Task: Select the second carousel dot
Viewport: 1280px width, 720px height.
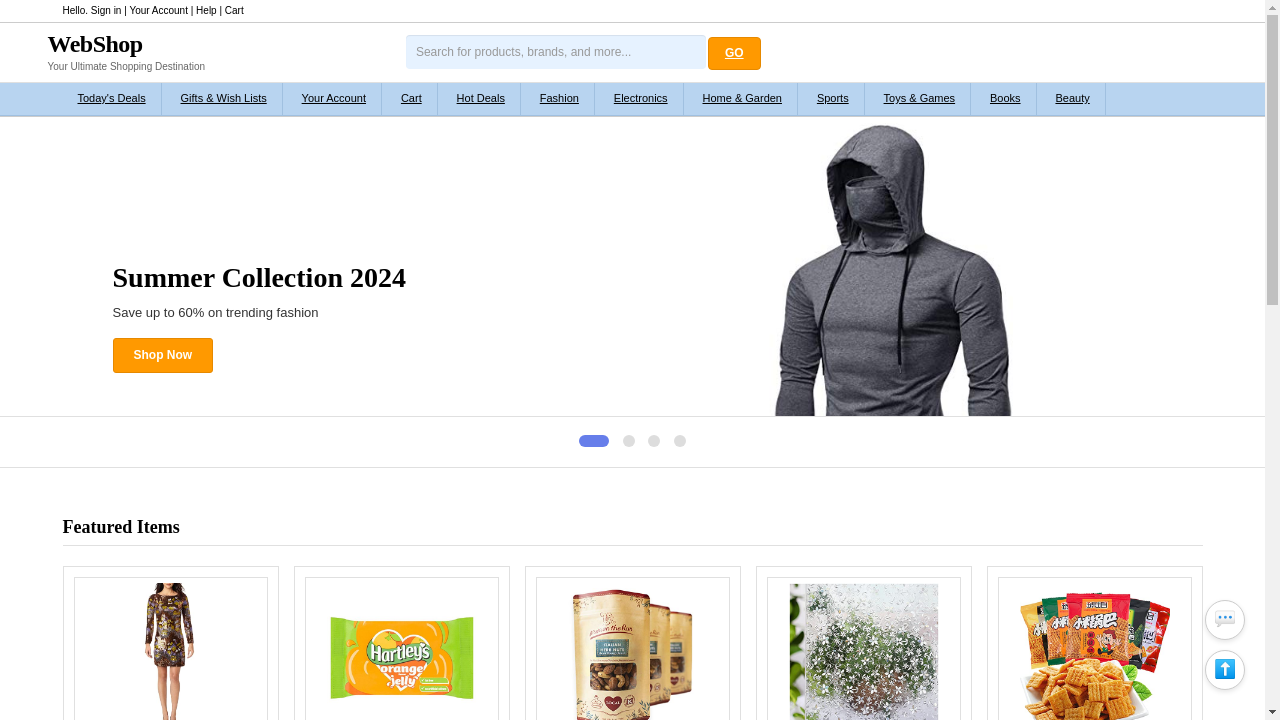Action: [629, 441]
